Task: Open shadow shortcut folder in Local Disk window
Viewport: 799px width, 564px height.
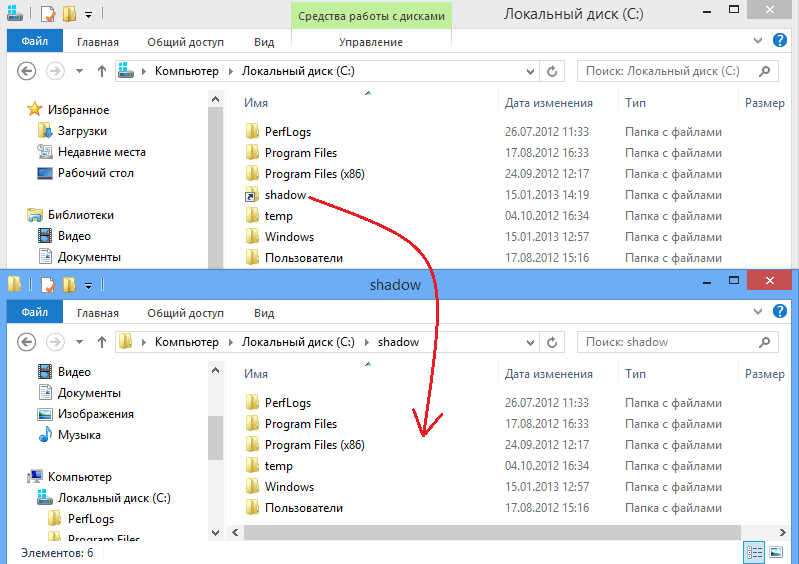Action: (285, 195)
